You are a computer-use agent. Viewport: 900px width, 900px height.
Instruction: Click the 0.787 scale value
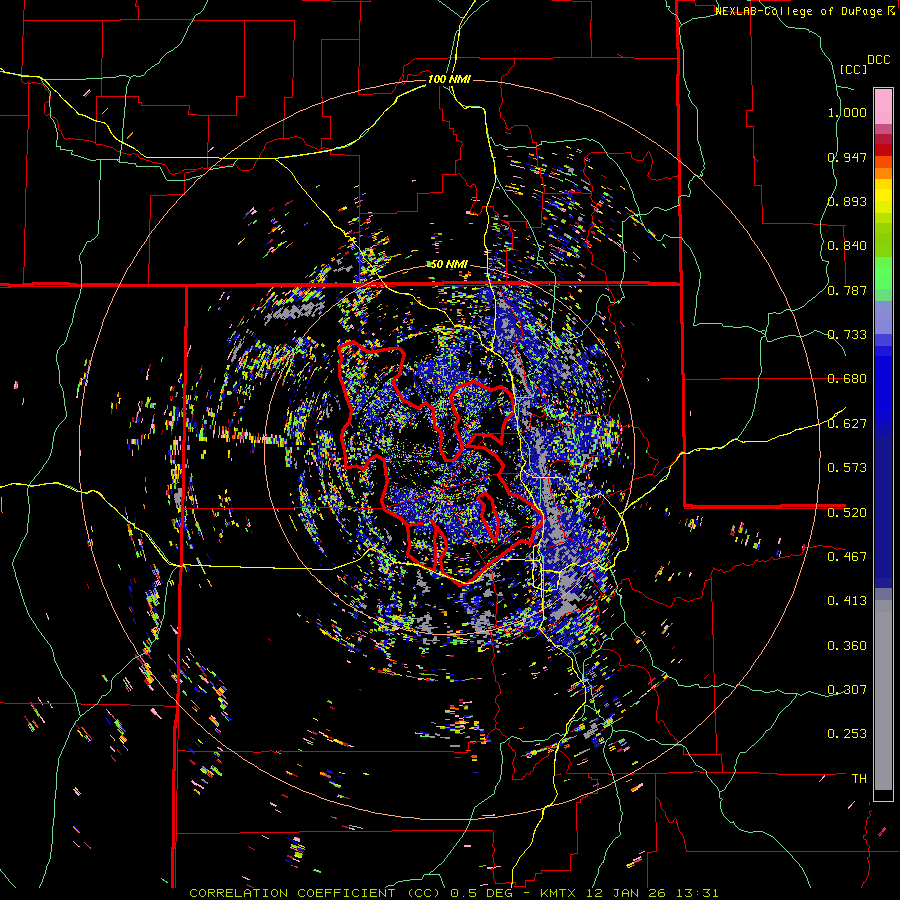pos(847,290)
